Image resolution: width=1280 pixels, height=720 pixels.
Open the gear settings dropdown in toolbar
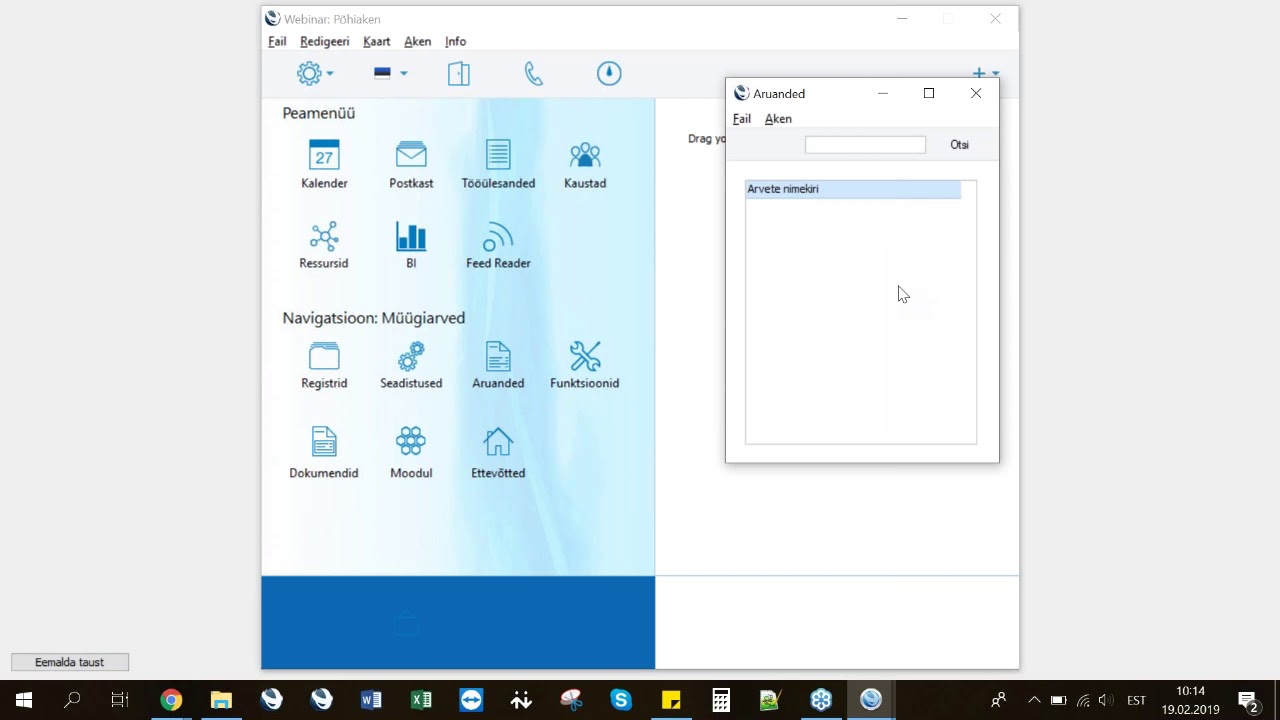click(315, 73)
